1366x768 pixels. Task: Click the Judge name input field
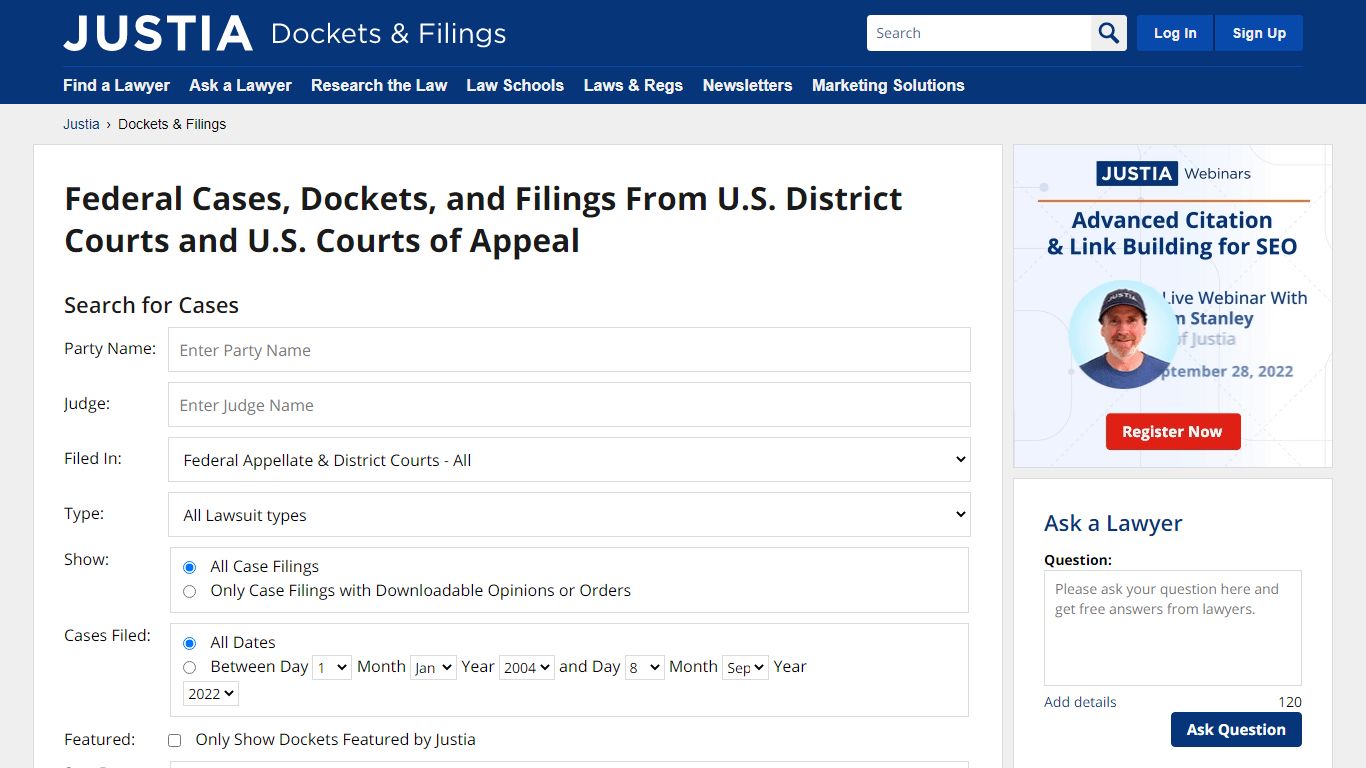pyautogui.click(x=569, y=405)
